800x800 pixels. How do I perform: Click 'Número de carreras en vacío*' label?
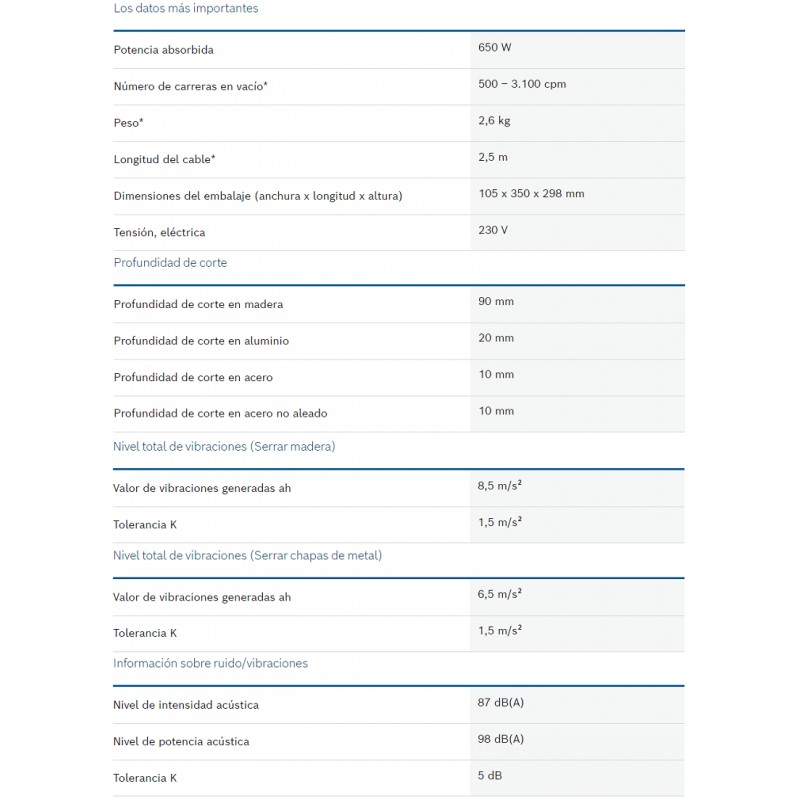point(190,86)
